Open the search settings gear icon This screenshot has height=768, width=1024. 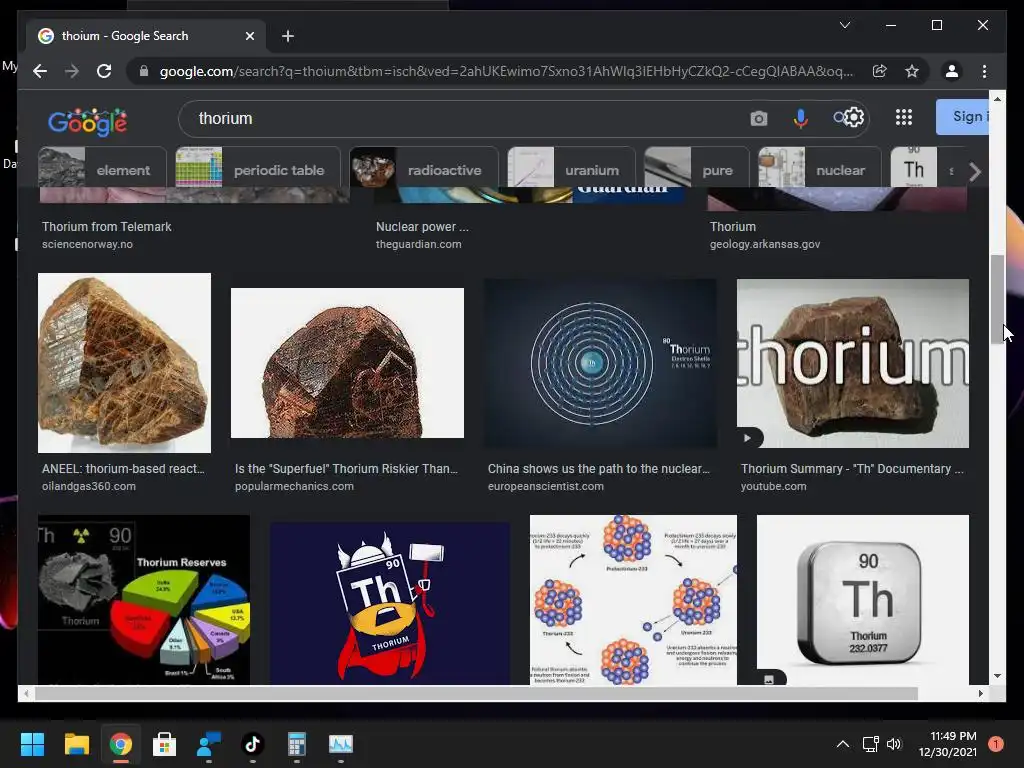click(853, 118)
